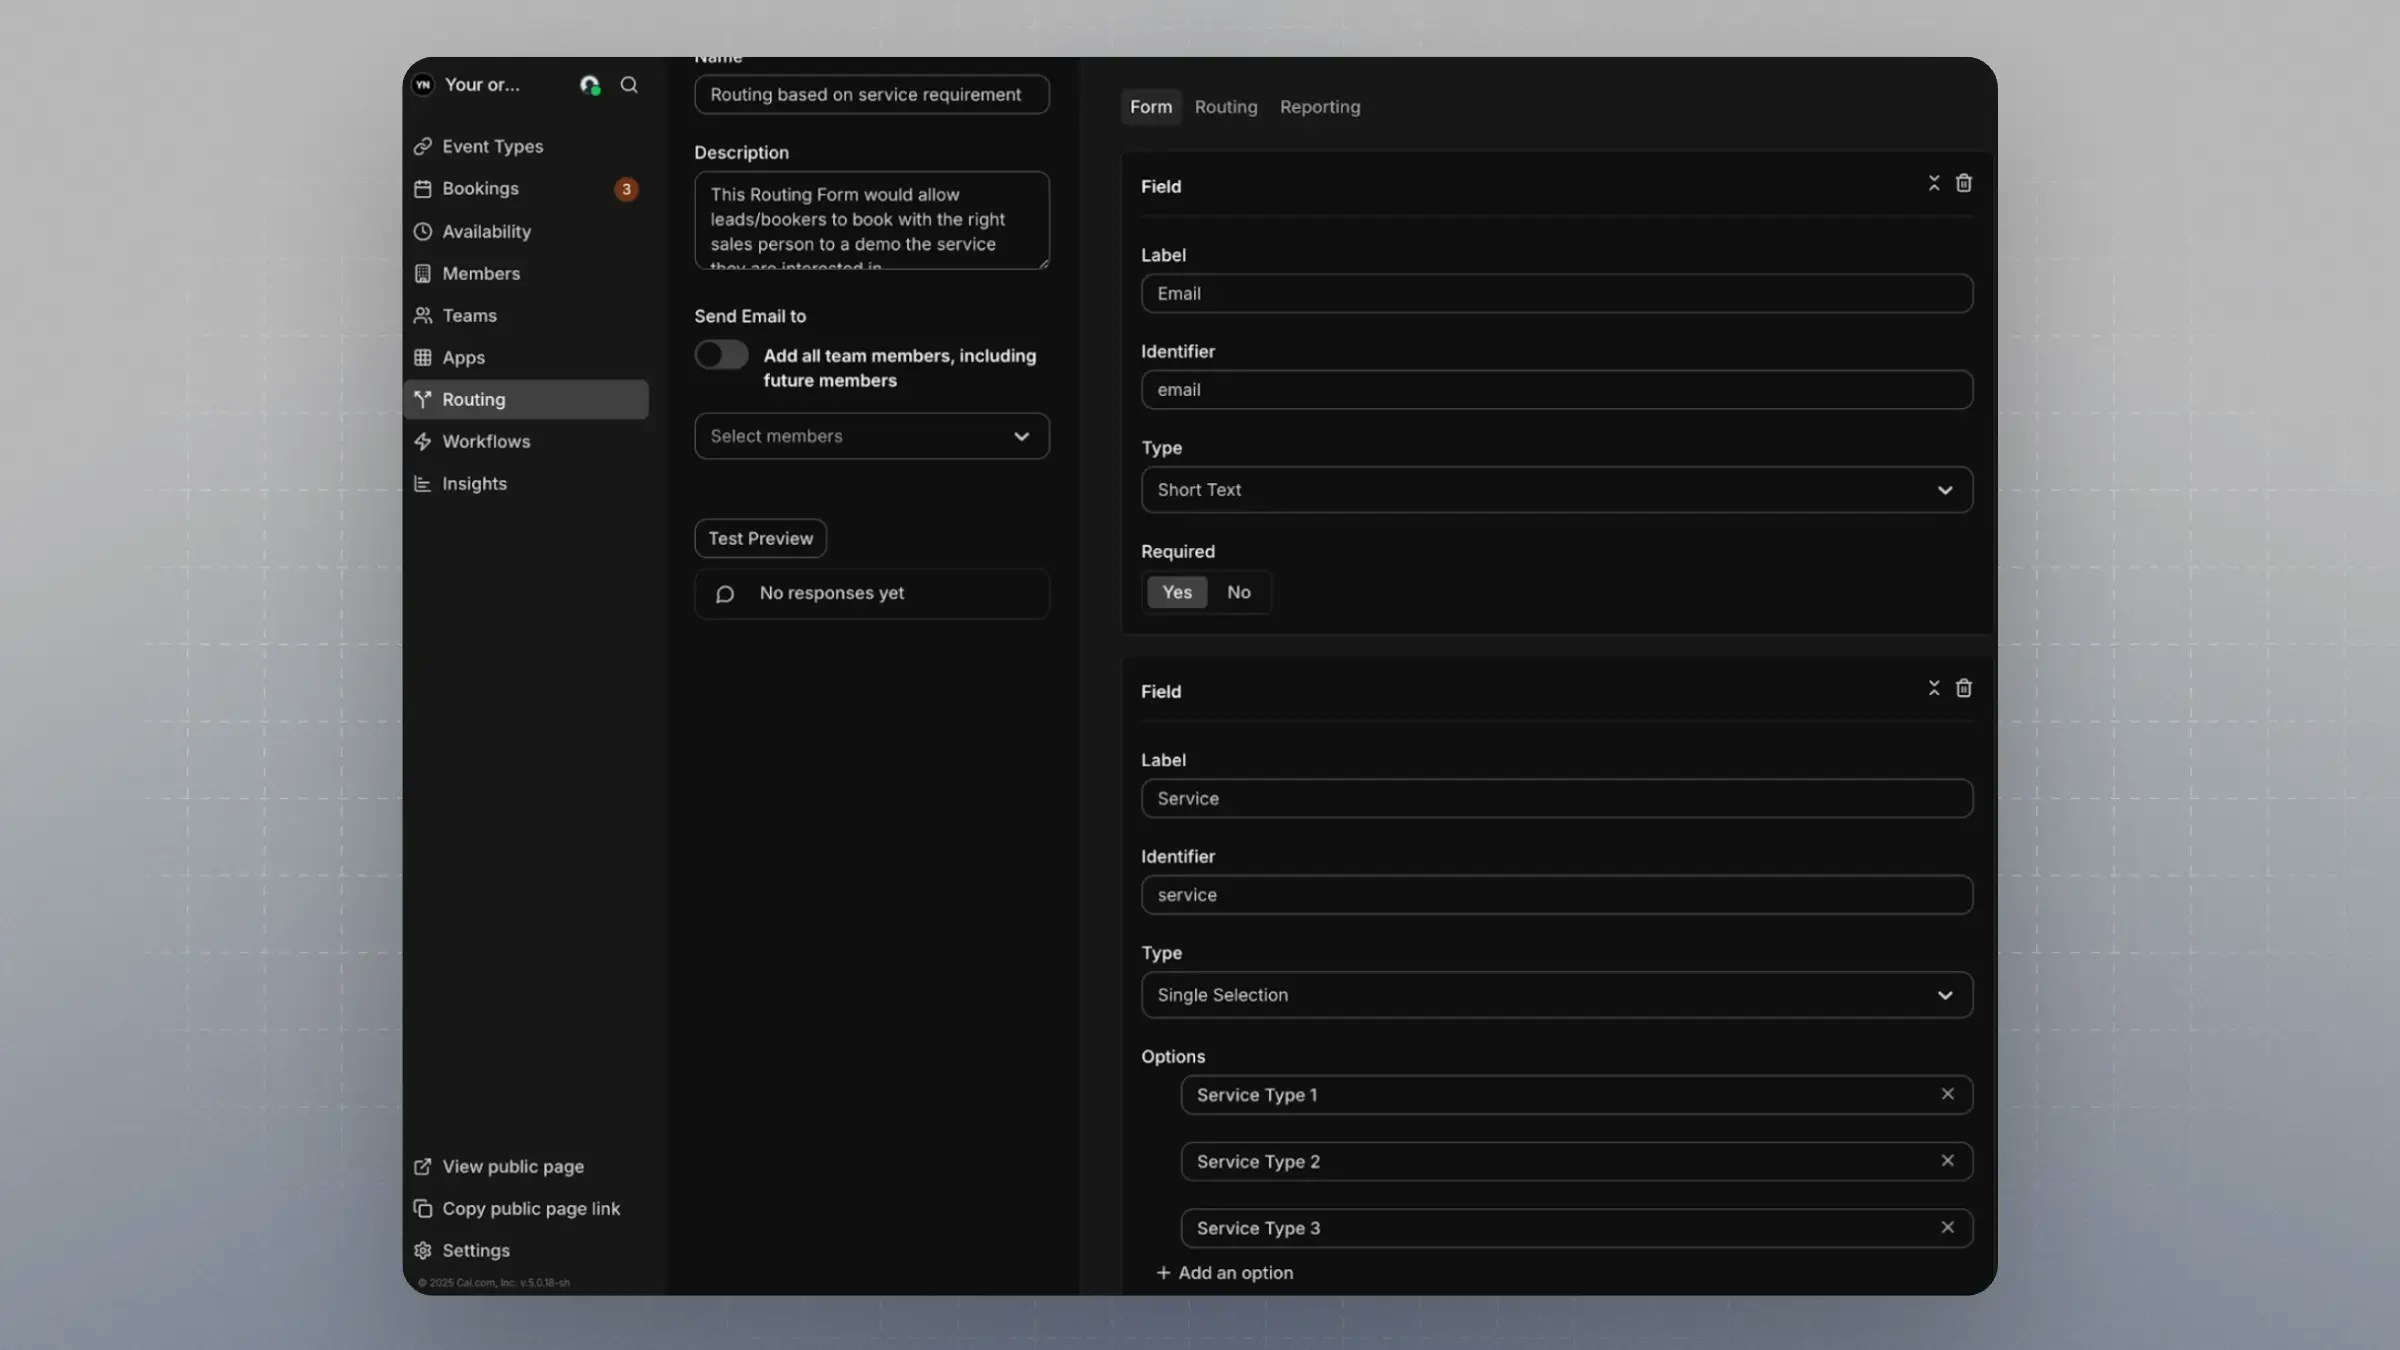Delete the Service field using trash icon
Screen dimensions: 2400x1350
click(x=1963, y=688)
